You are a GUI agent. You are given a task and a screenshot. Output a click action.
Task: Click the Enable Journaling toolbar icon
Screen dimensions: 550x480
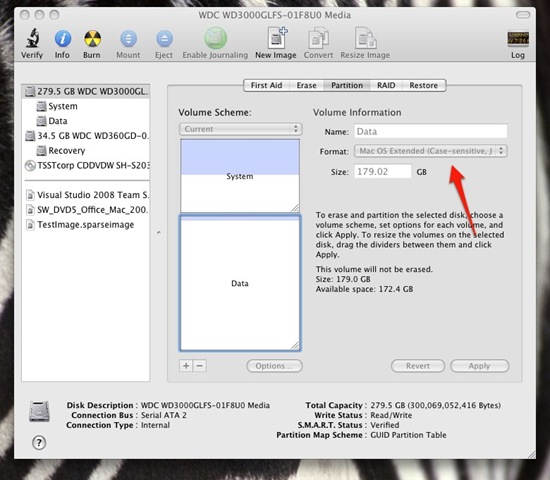tap(215, 38)
